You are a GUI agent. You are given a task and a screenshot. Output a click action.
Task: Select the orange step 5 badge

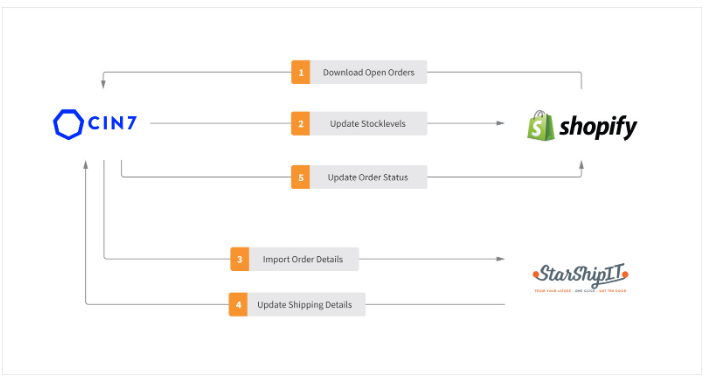coord(301,177)
